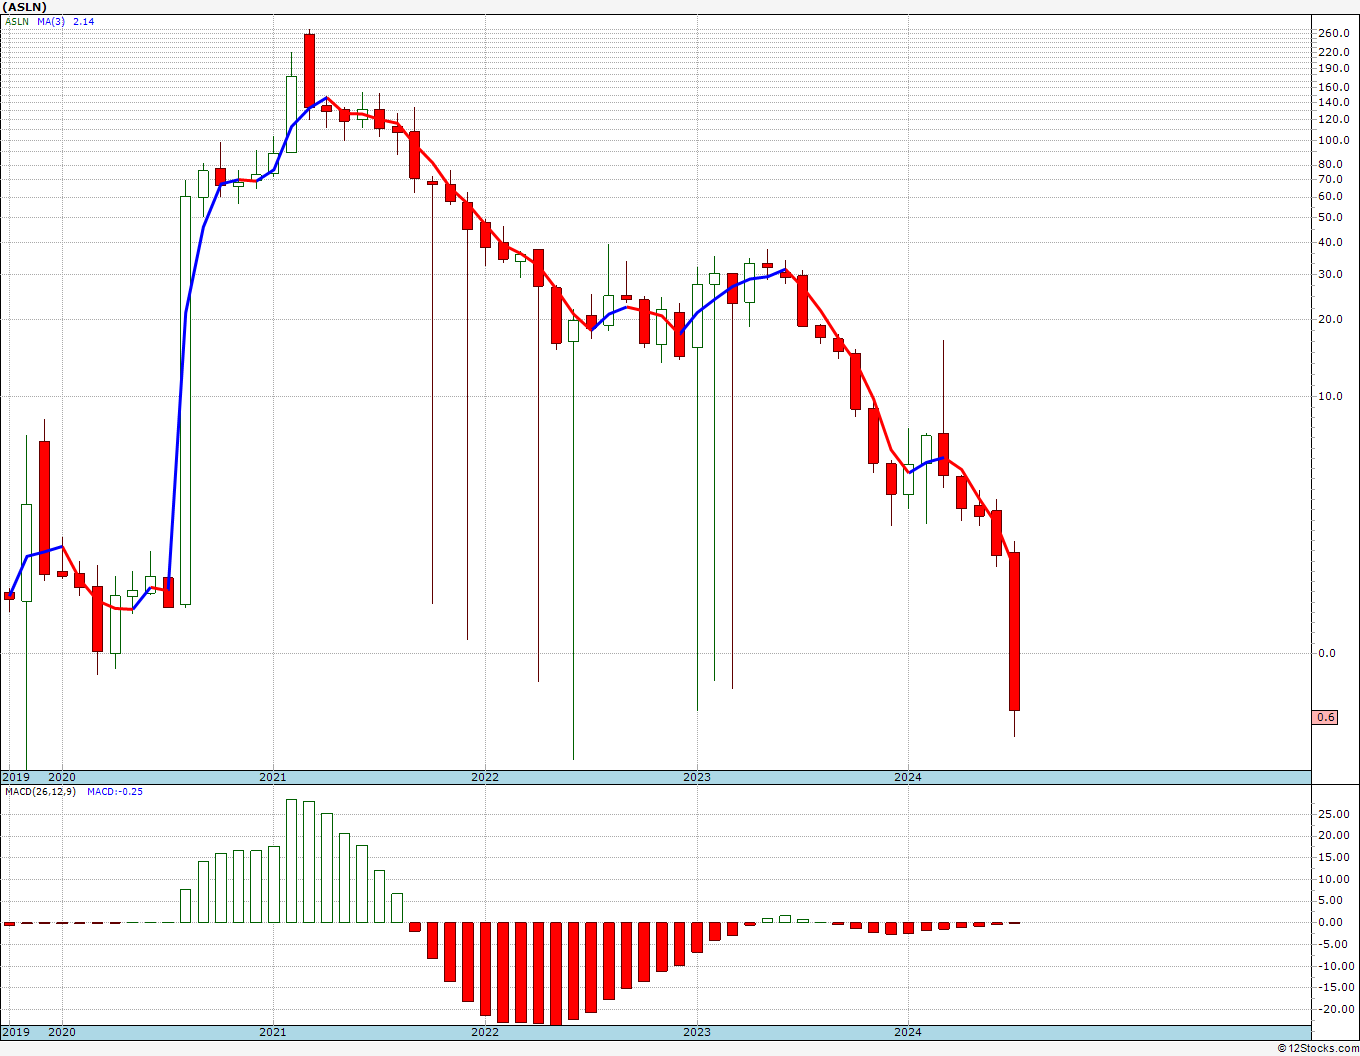Click 2019 on the price chart time axis
Screen dimensions: 1360x1056
pos(15,777)
